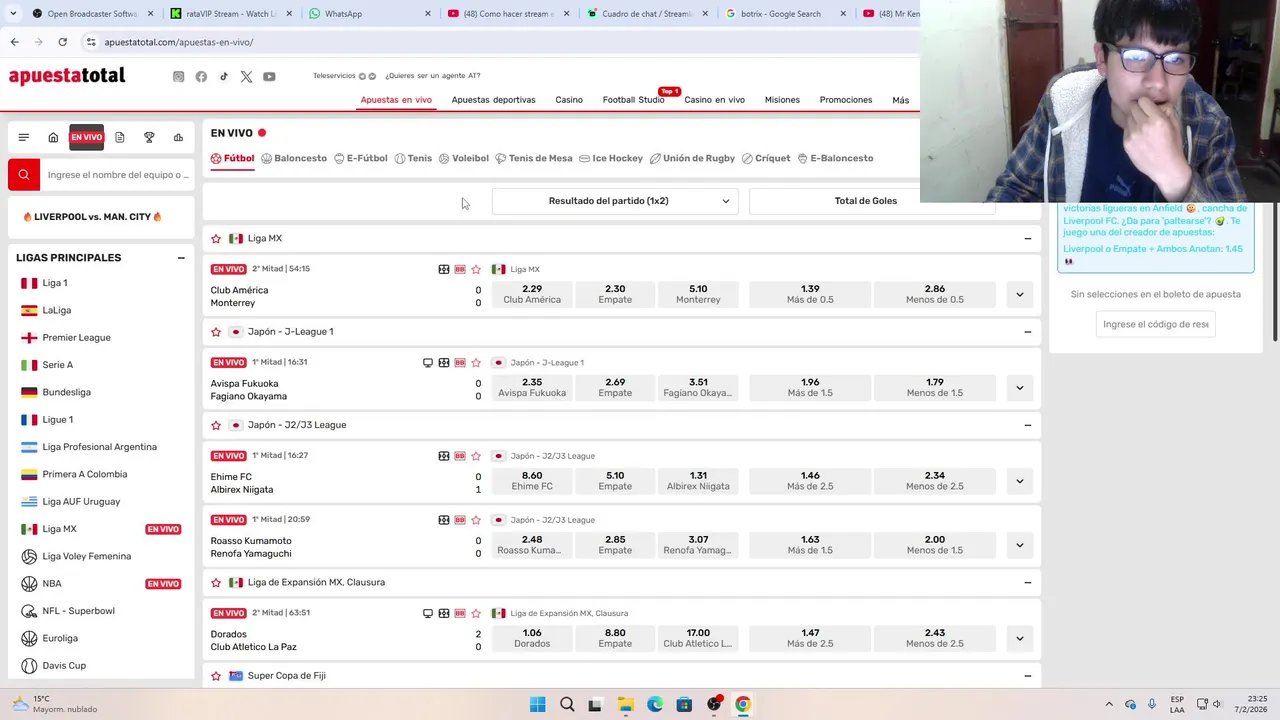Viewport: 1280px width, 720px height.
Task: Open apuestatotal Instagram icon
Action: click(x=179, y=77)
